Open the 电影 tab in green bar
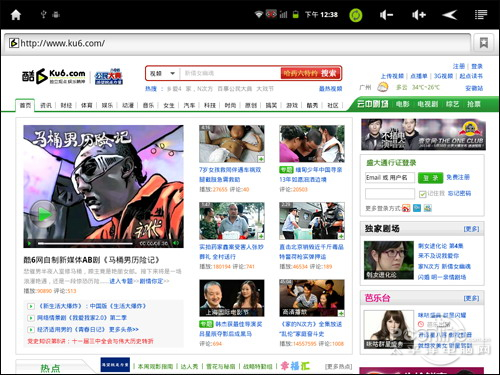 pyautogui.click(x=402, y=104)
